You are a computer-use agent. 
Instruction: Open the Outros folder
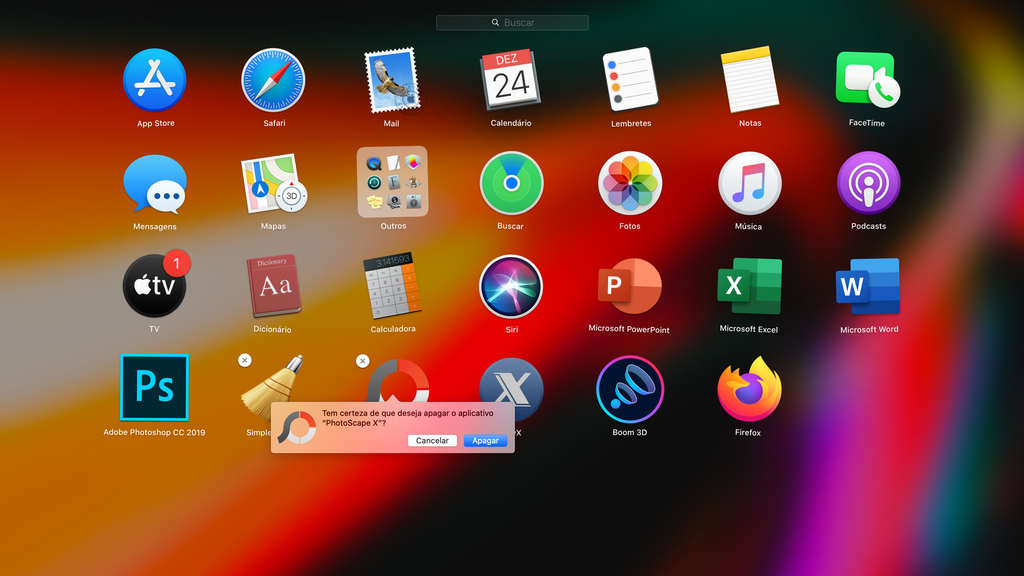(x=392, y=182)
